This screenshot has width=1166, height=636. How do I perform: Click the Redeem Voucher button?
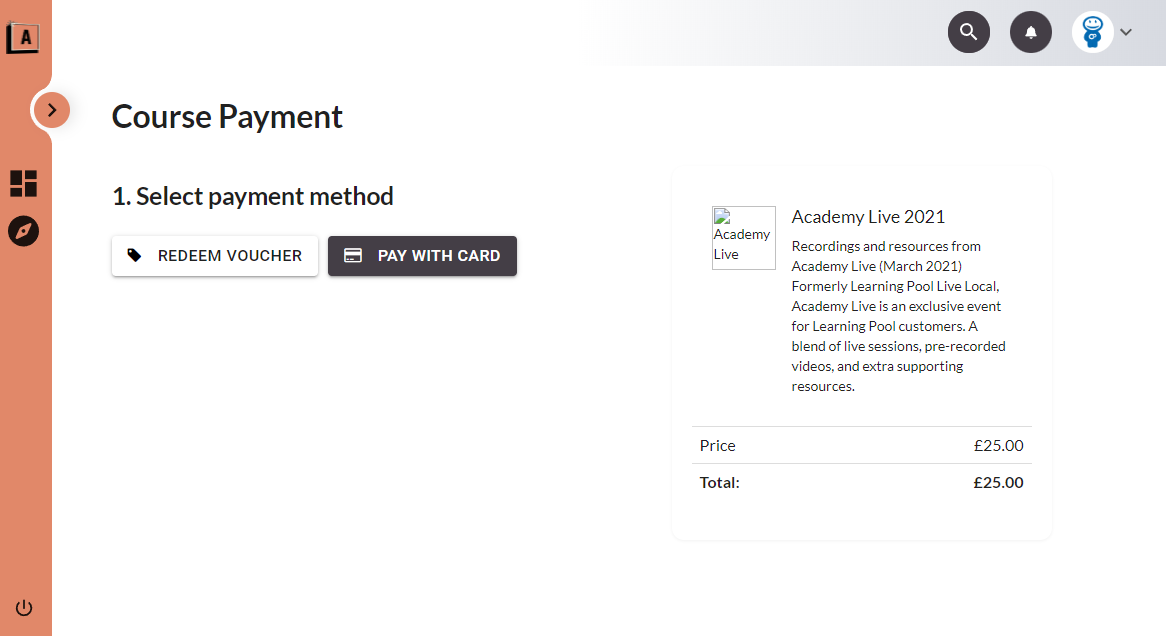tap(215, 256)
